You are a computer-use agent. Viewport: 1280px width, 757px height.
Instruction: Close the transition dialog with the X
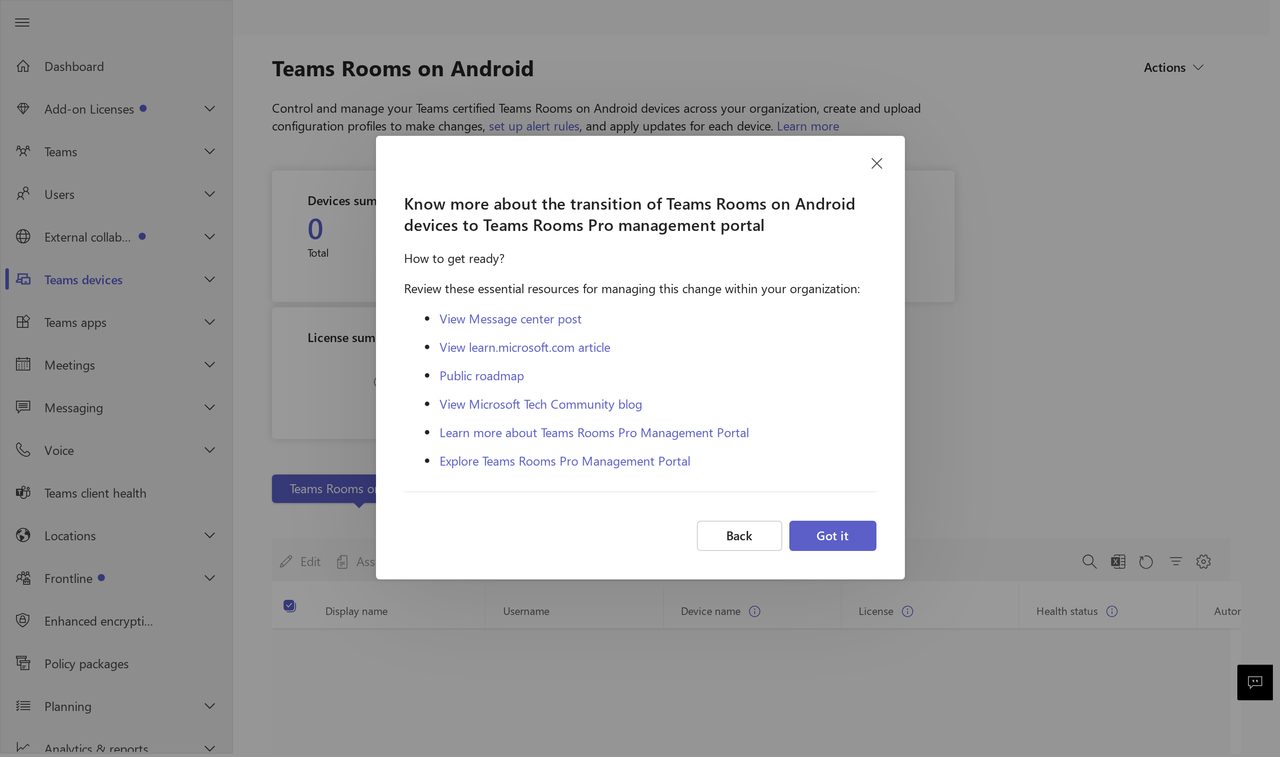coord(877,163)
